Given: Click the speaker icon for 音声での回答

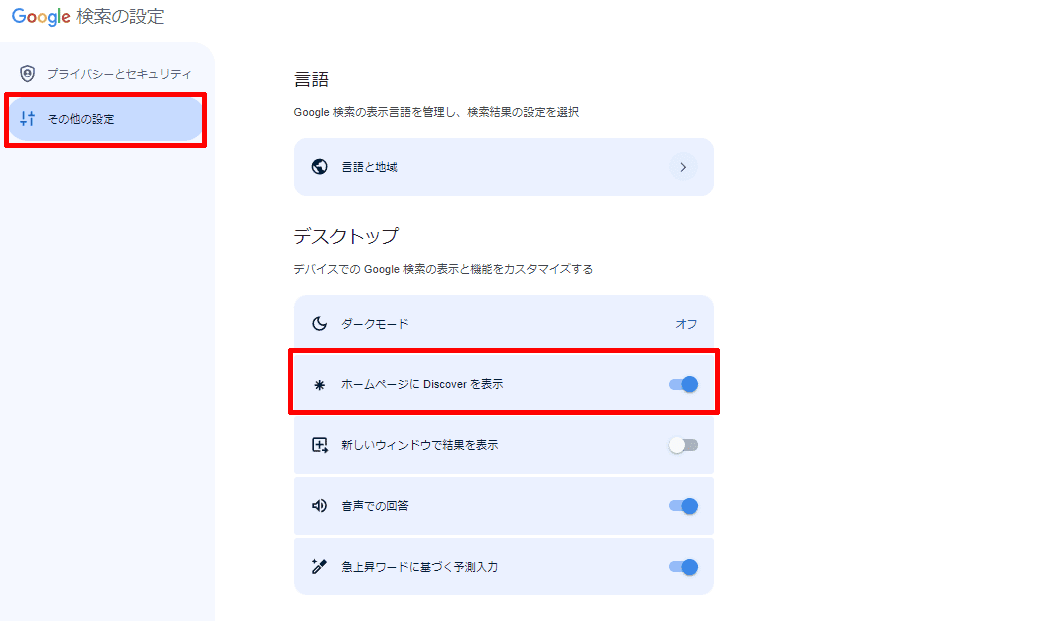Looking at the screenshot, I should coord(320,506).
